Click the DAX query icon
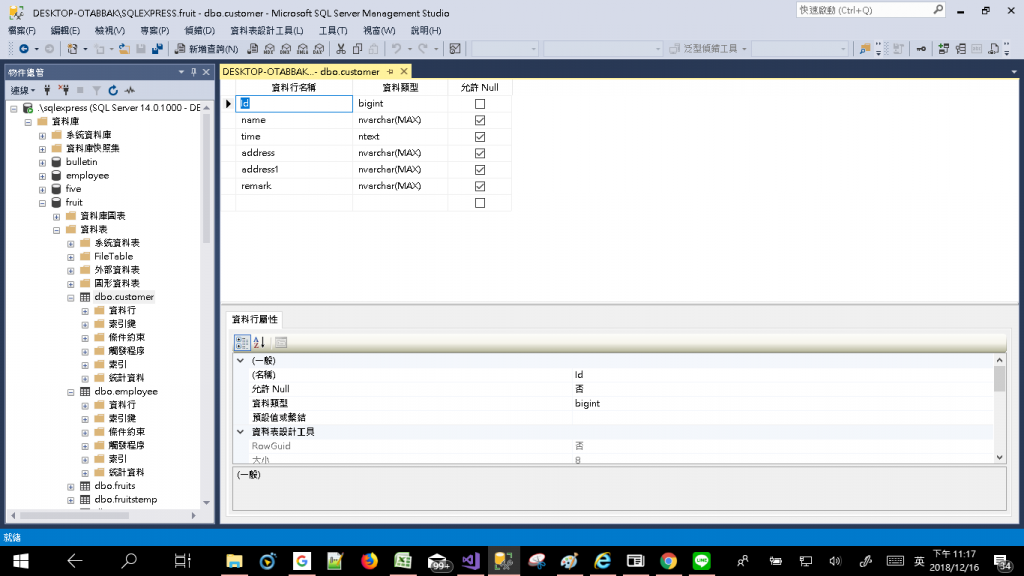The height and width of the screenshot is (576, 1024). coord(319,49)
